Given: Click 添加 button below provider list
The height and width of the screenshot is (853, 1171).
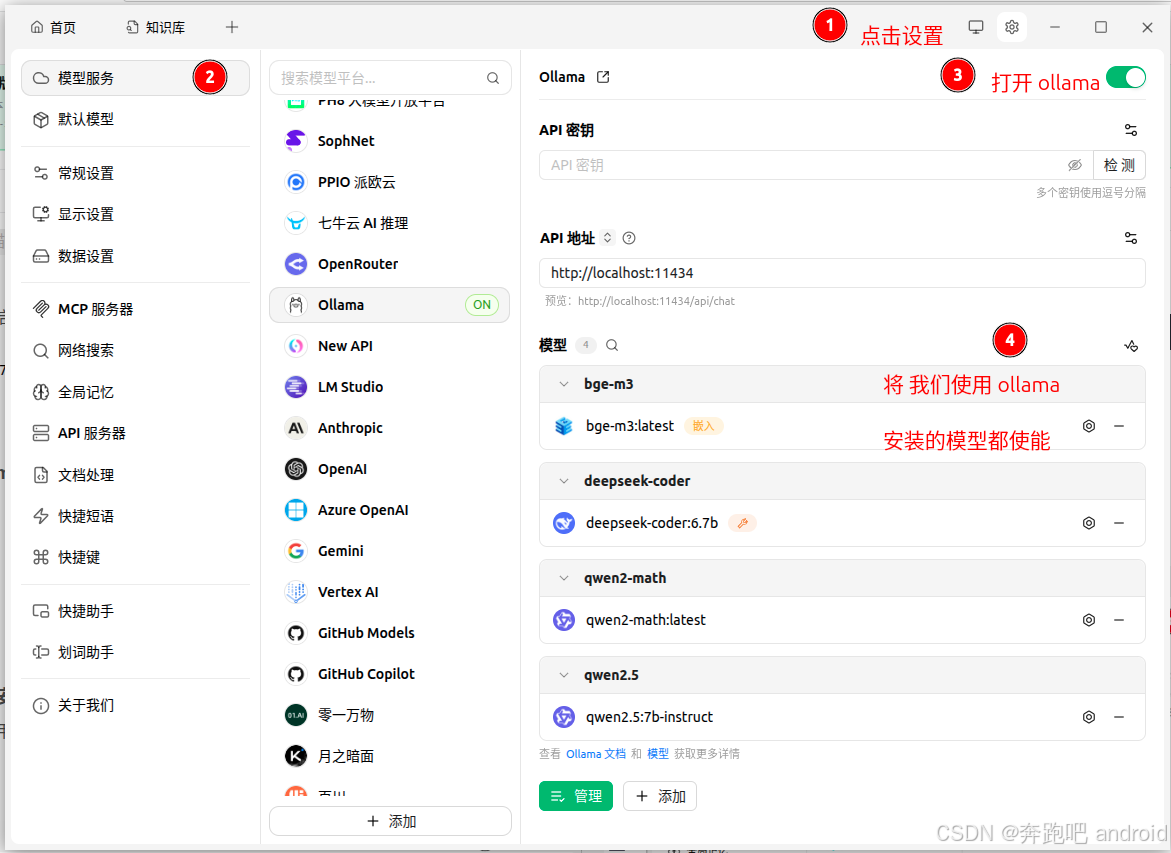Looking at the screenshot, I should click(391, 821).
